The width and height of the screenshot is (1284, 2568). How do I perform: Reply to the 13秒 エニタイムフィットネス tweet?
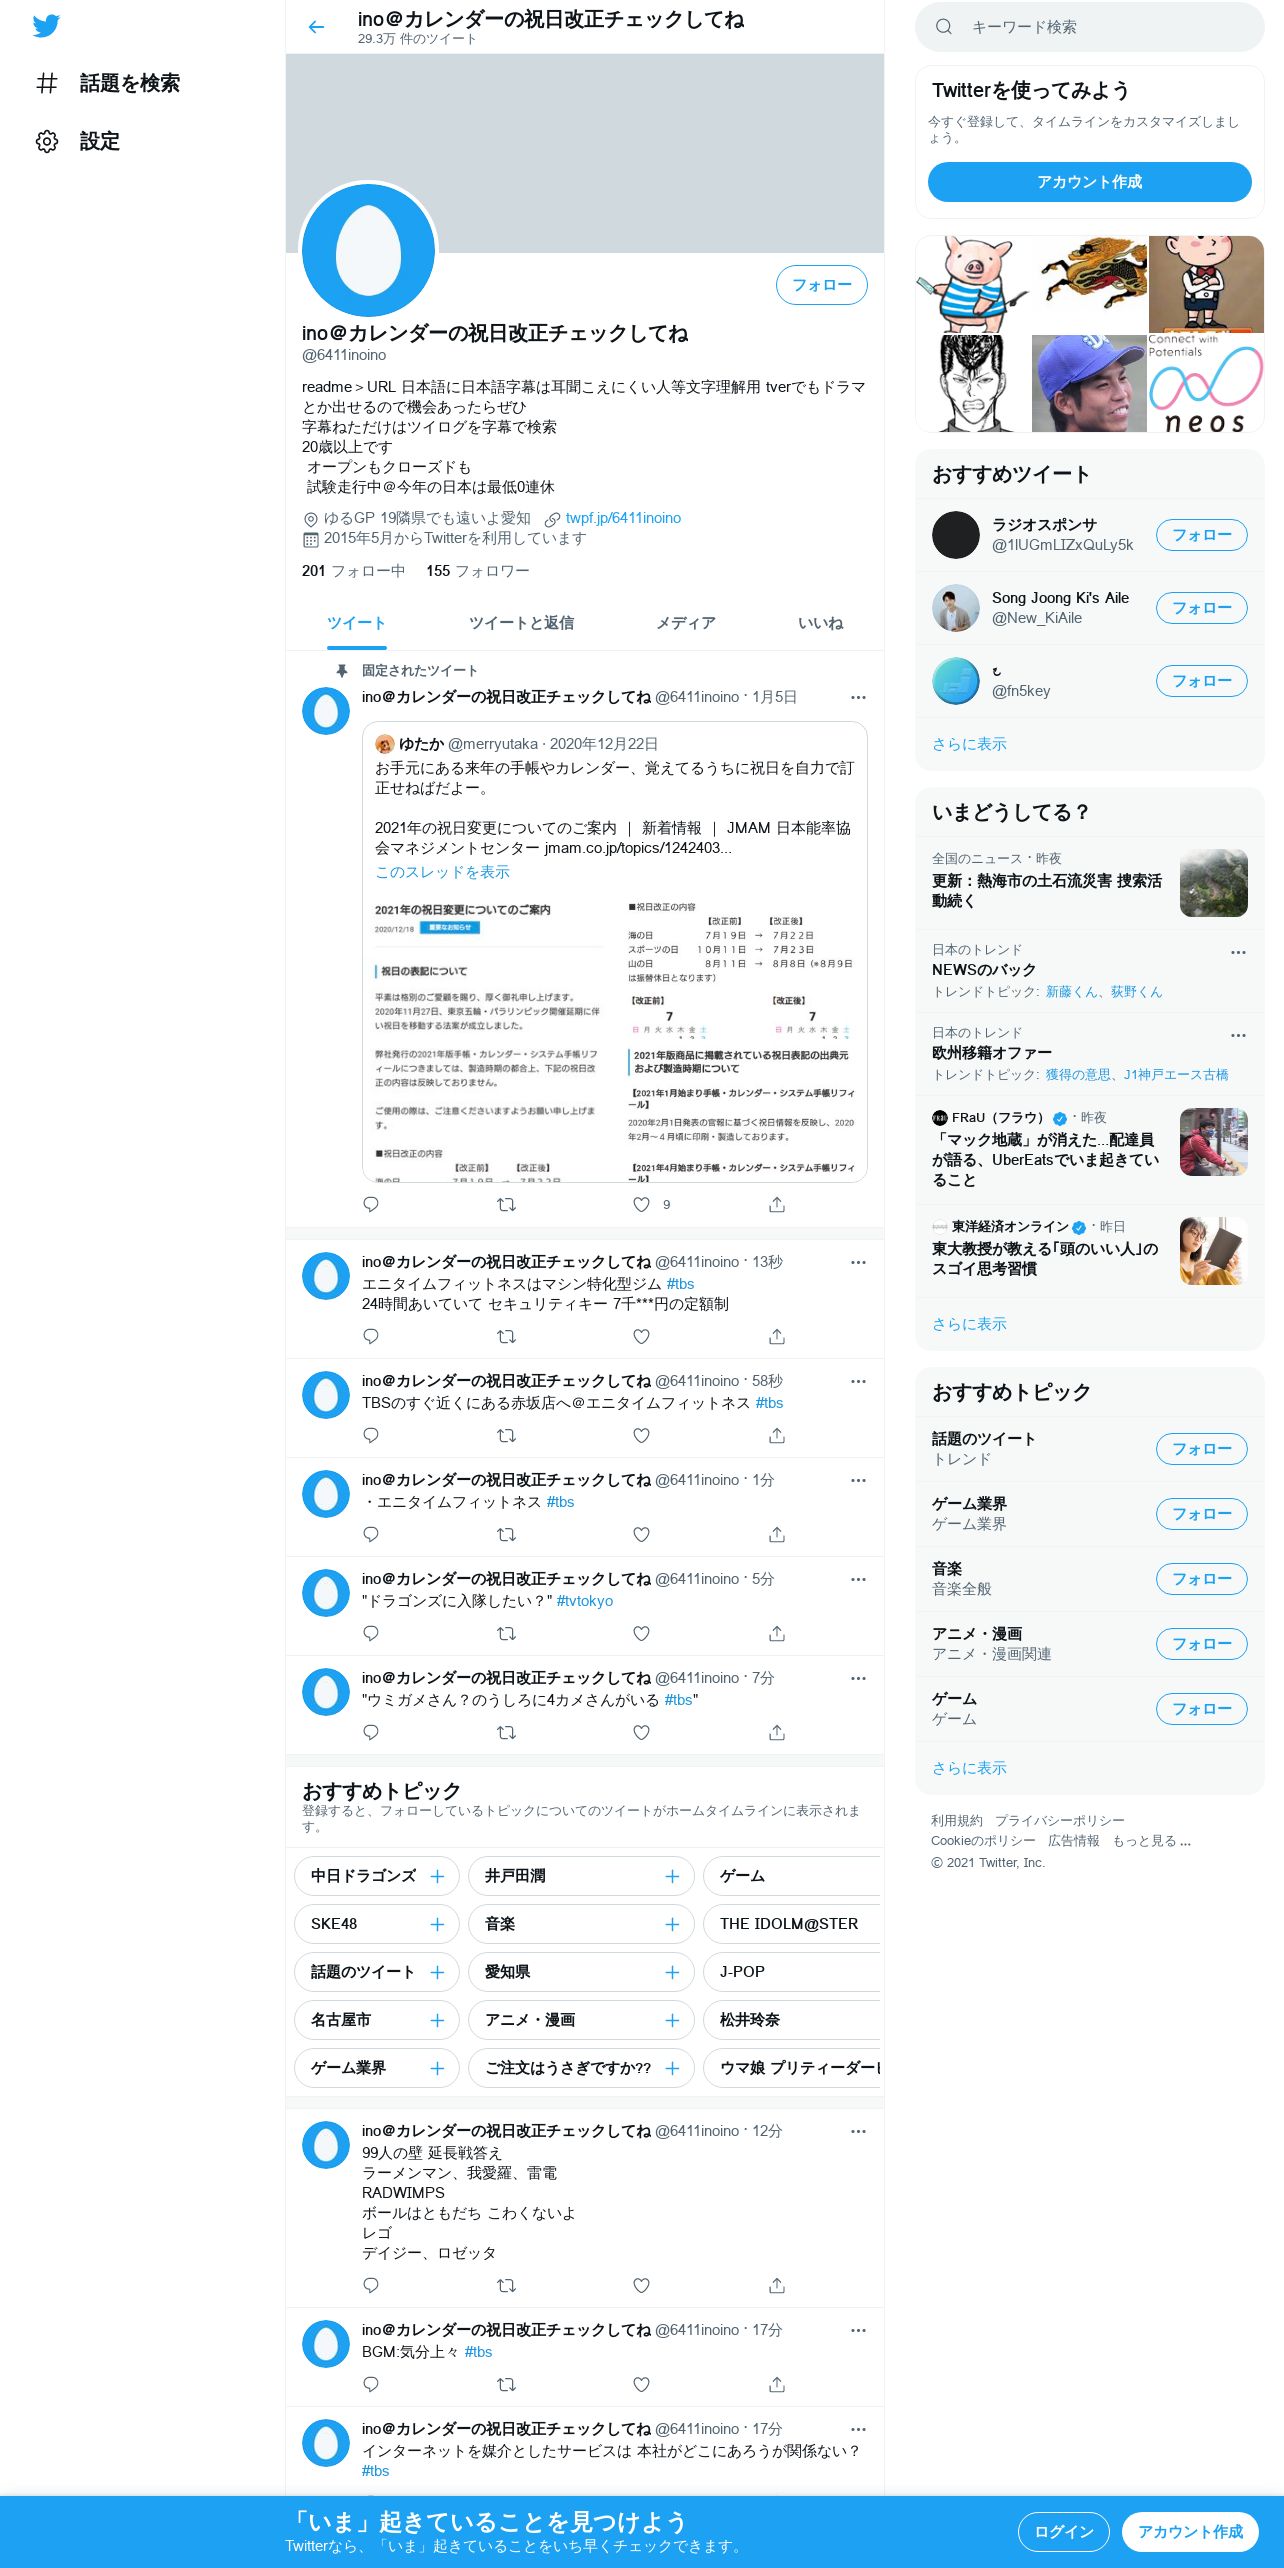(x=371, y=1336)
